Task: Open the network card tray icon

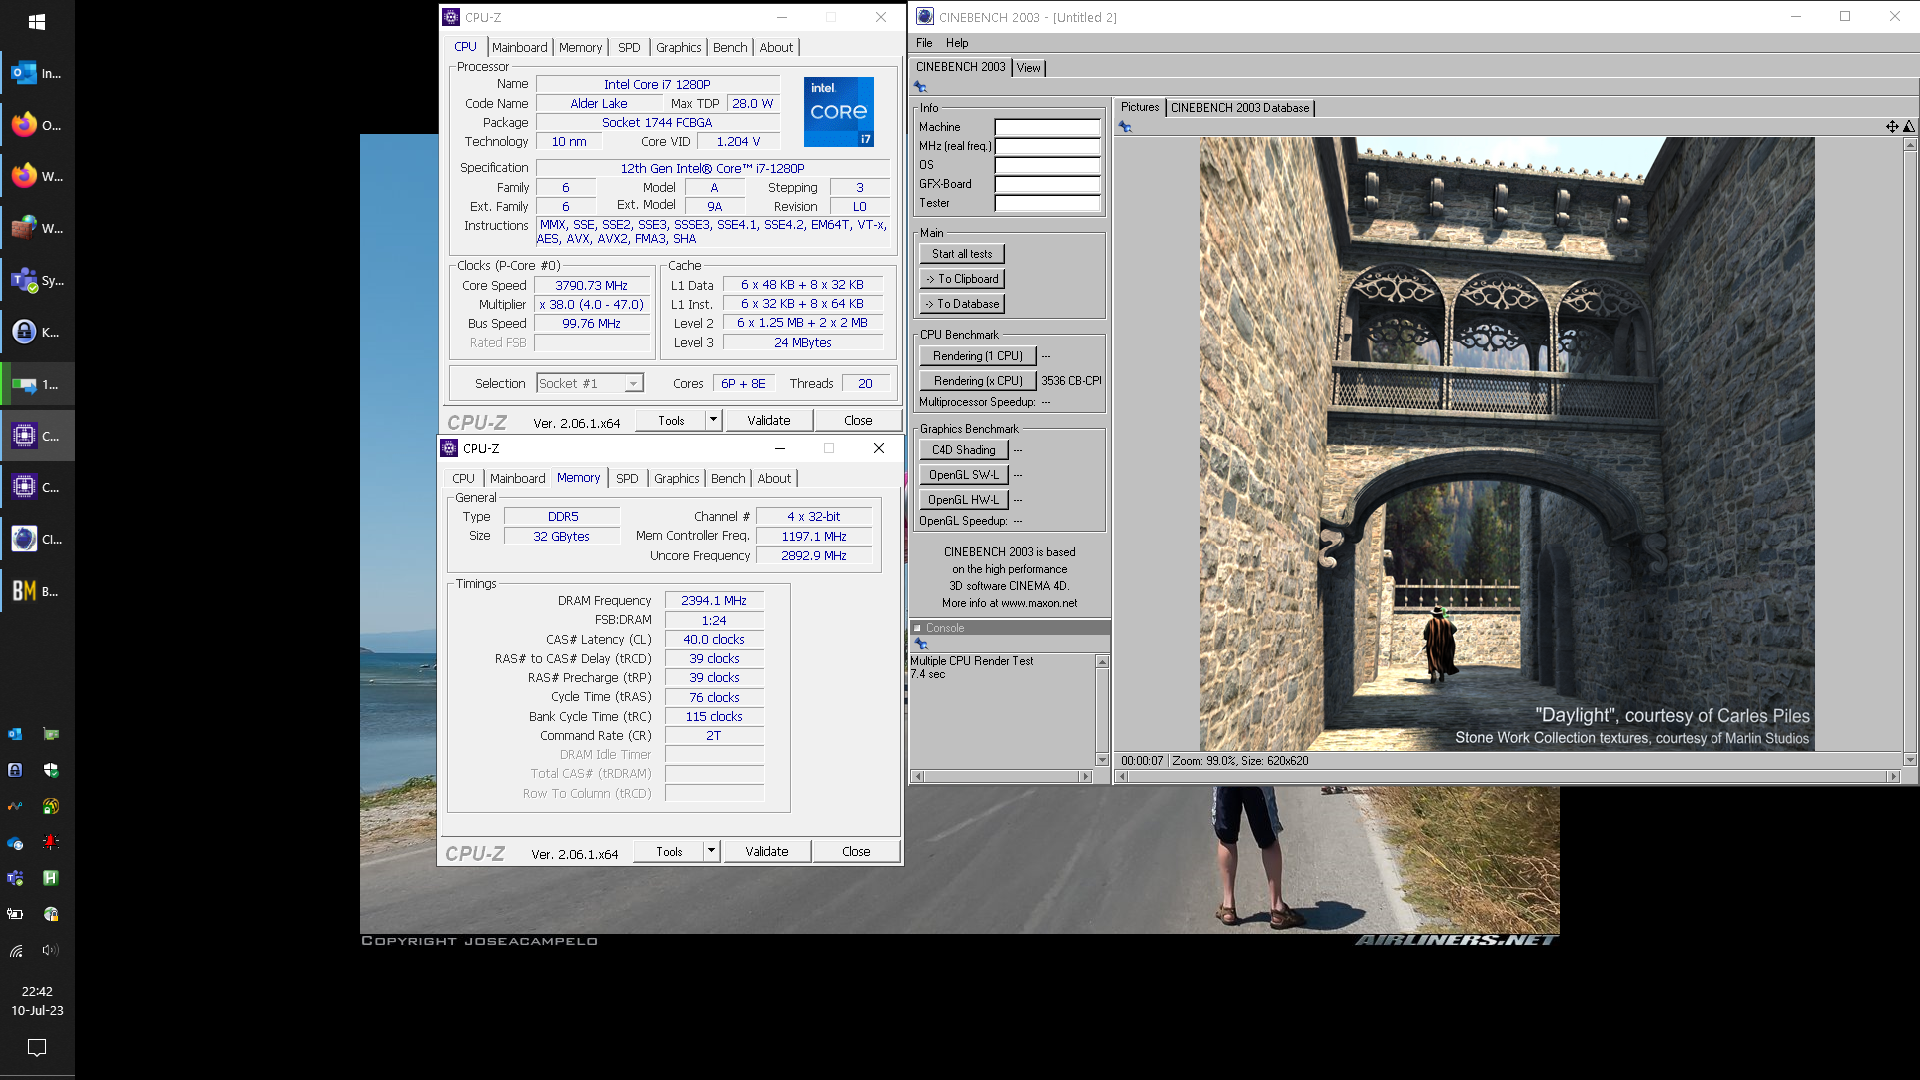Action: (51, 734)
